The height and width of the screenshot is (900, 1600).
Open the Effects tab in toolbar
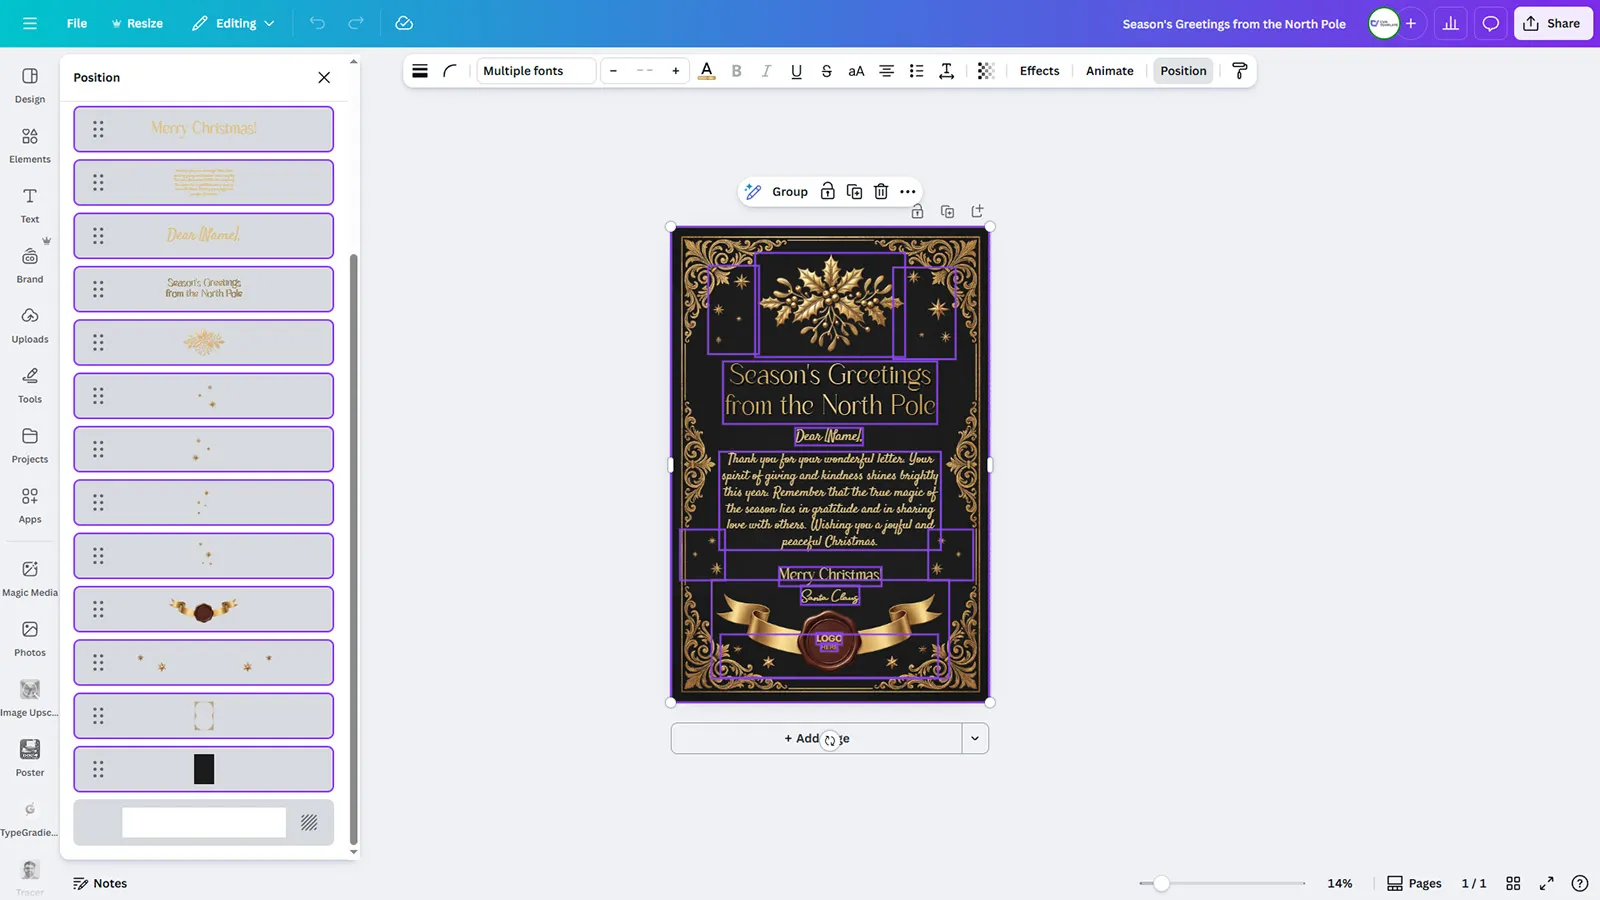[1039, 71]
